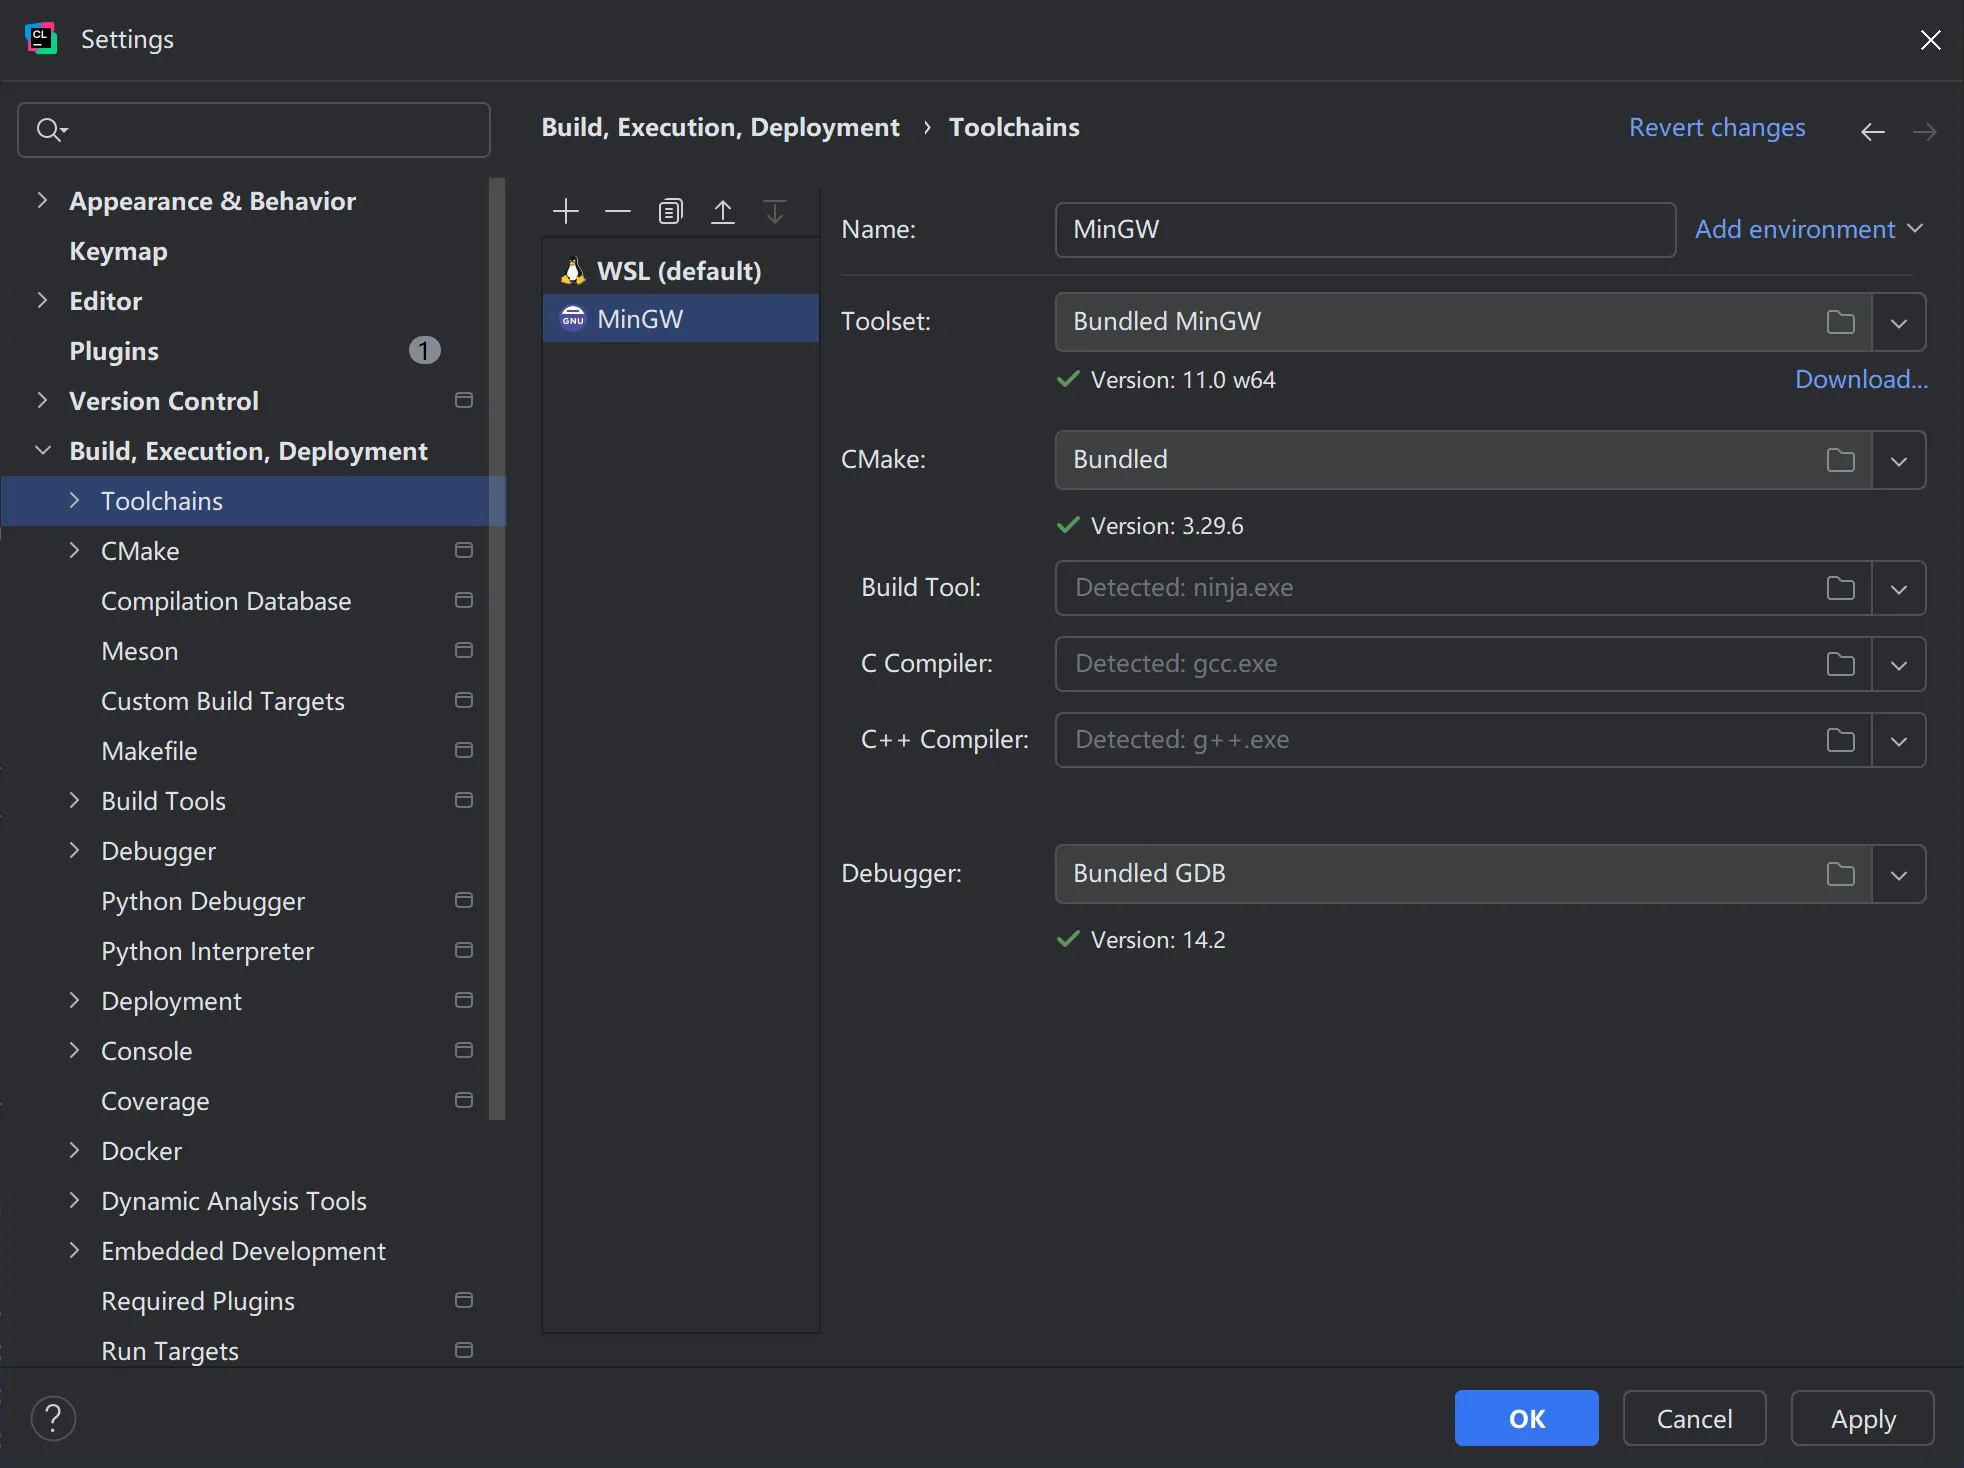The height and width of the screenshot is (1468, 1964).
Task: Click project-level marker beside CMake
Action: pos(464,550)
